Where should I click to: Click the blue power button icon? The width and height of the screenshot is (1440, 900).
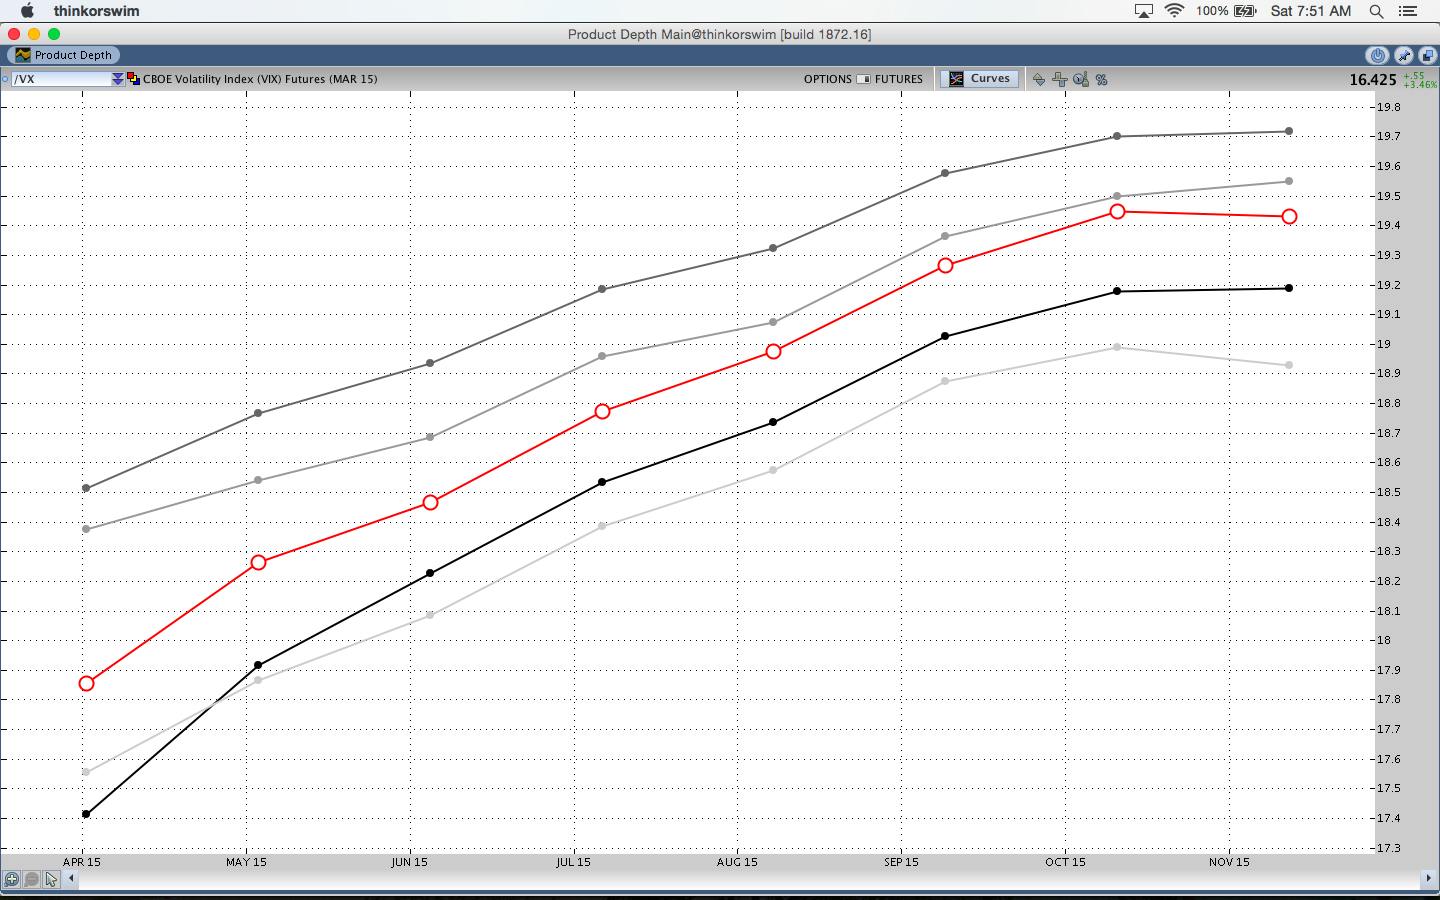pos(1377,55)
